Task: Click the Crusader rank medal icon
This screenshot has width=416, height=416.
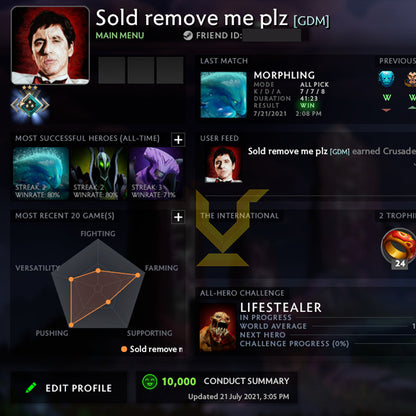Action: [30, 104]
